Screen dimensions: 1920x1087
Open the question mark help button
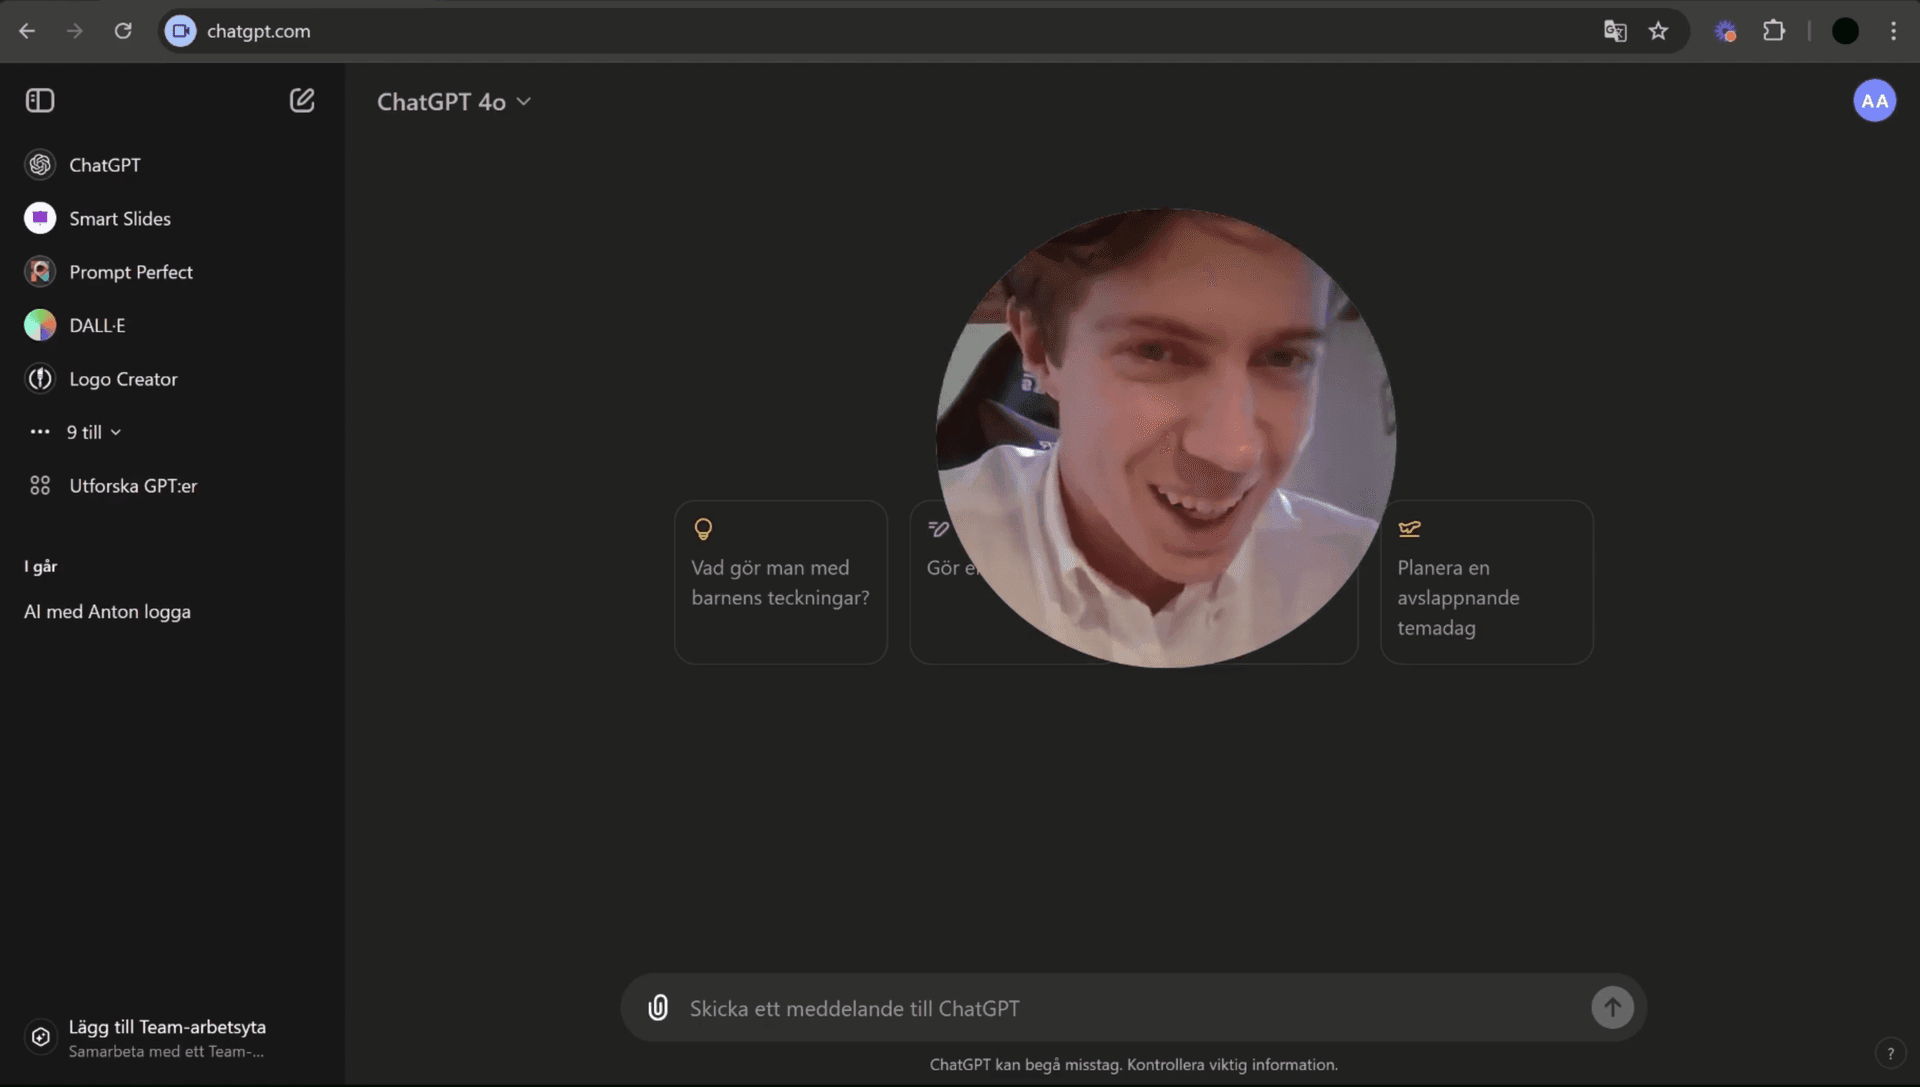click(1890, 1052)
